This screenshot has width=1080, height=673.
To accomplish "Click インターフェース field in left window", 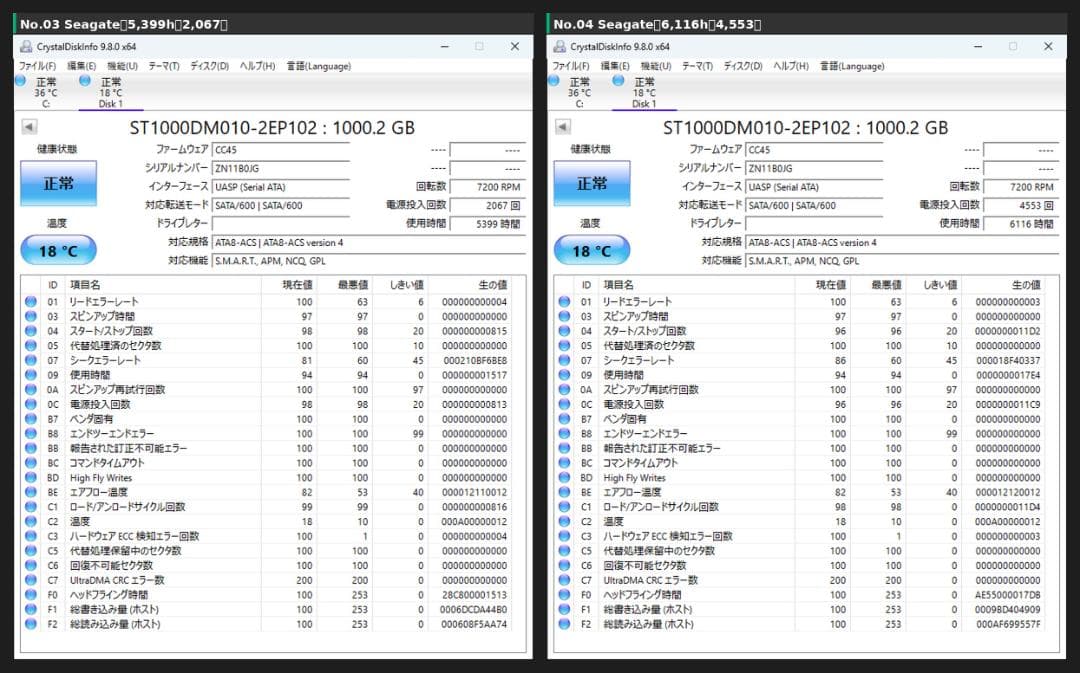I will tap(281, 187).
